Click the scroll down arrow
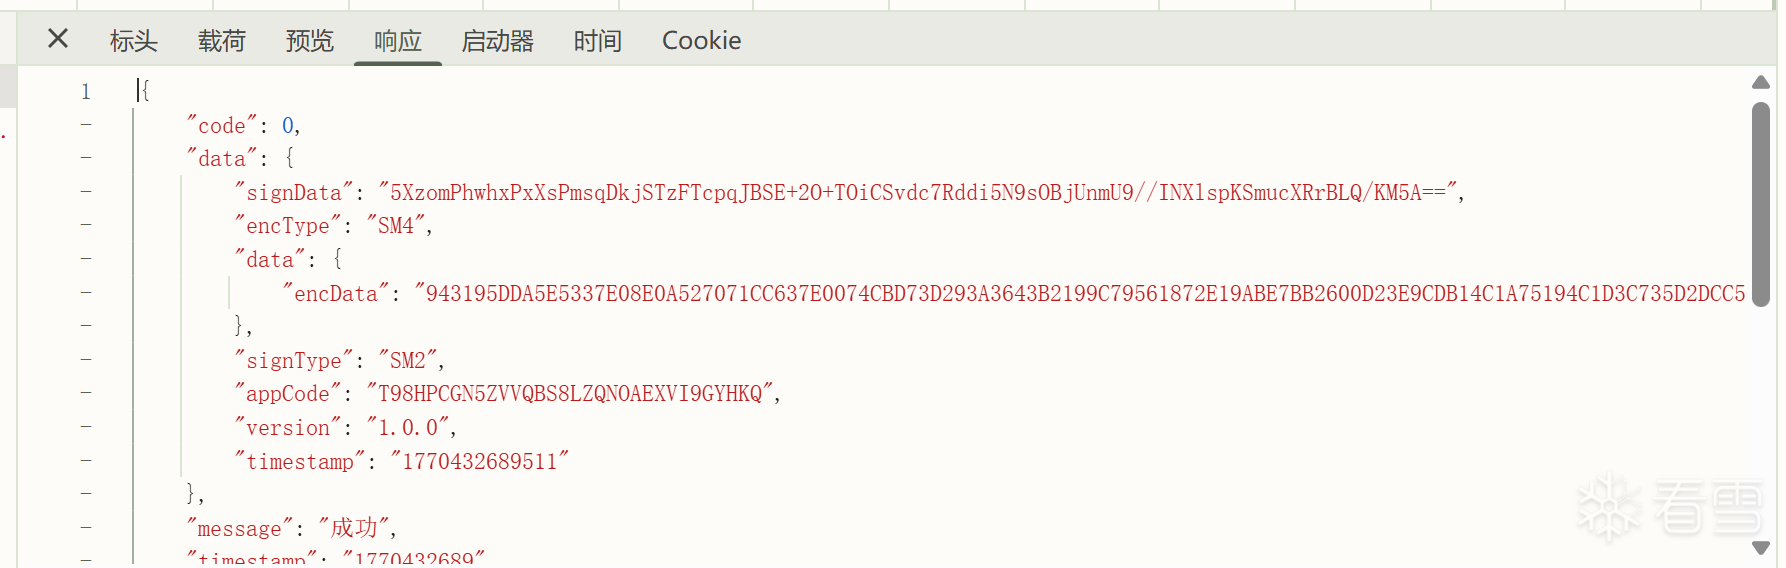 click(x=1761, y=547)
